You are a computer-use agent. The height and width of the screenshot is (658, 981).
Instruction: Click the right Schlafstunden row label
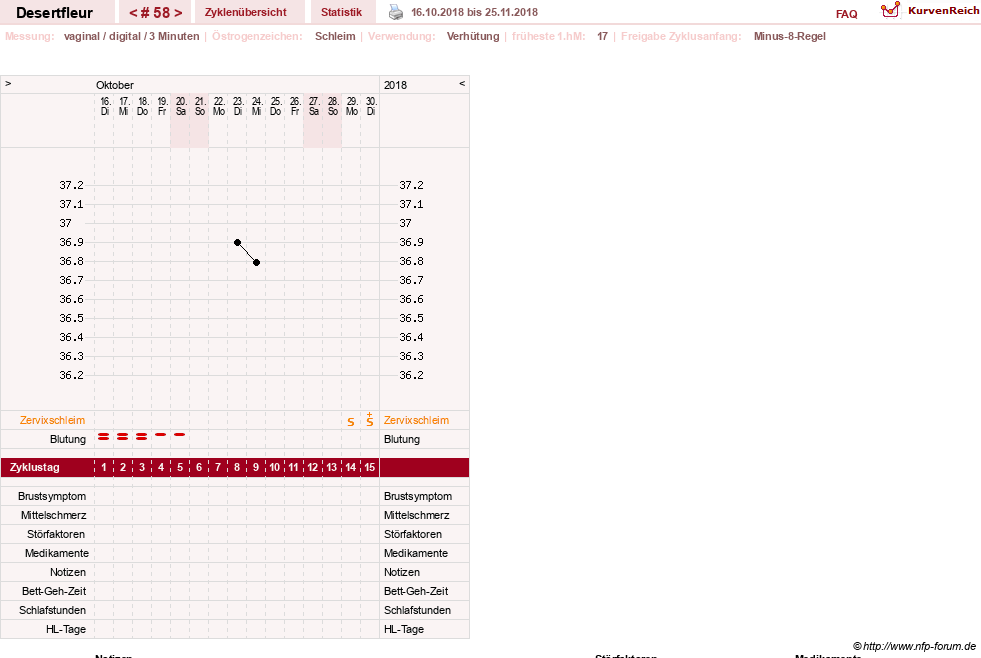click(x=417, y=610)
